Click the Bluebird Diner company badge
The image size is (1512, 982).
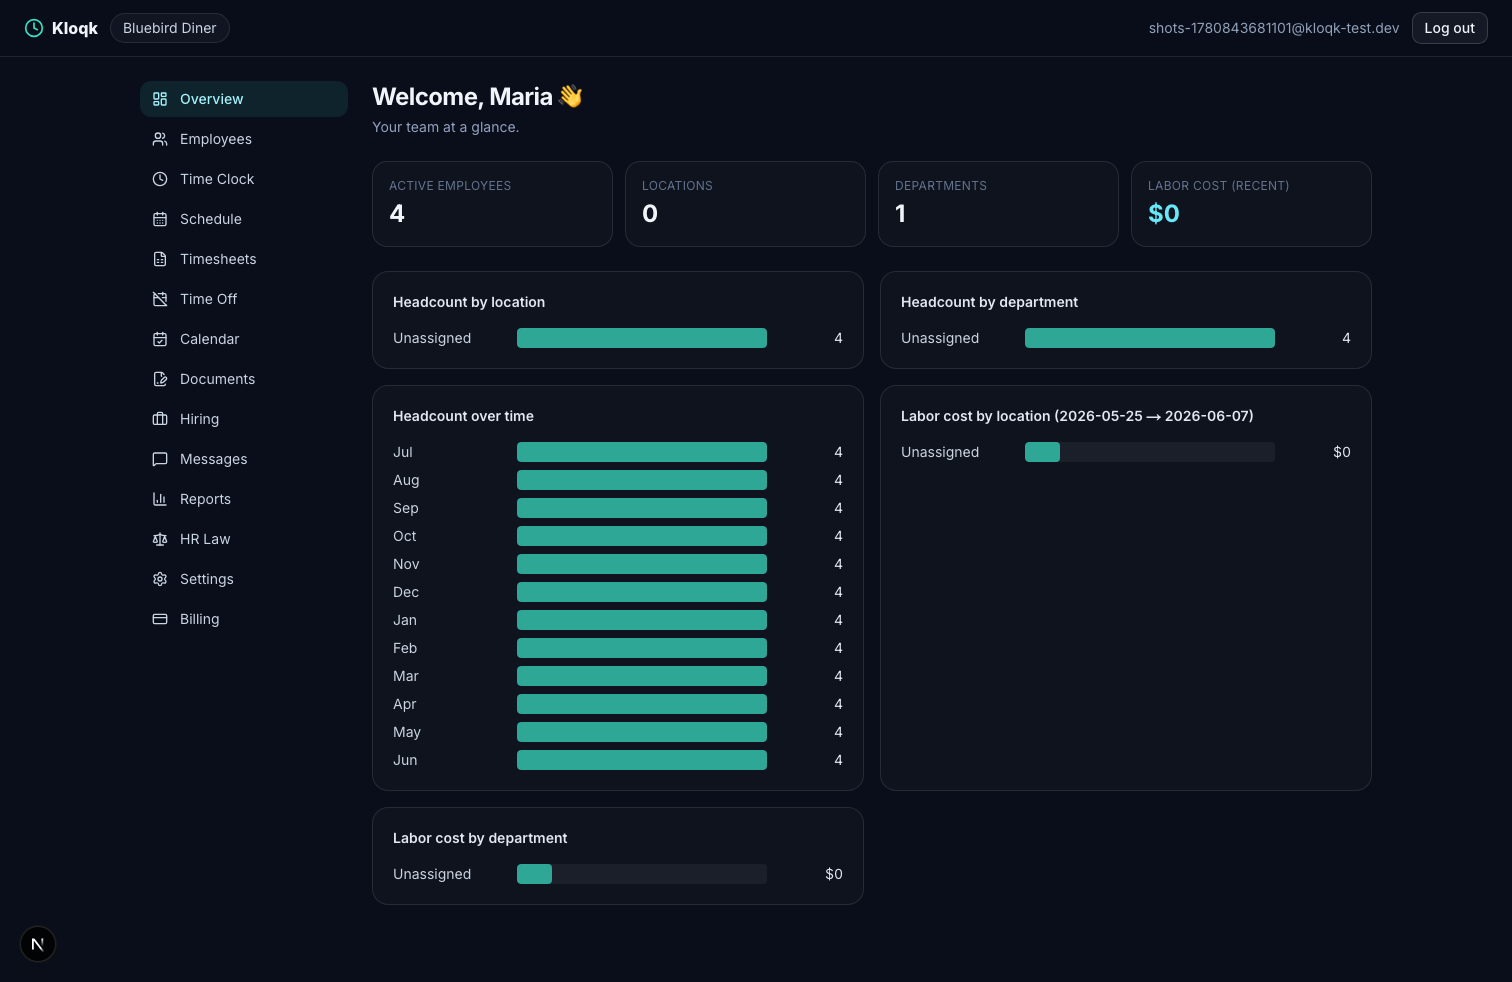170,28
